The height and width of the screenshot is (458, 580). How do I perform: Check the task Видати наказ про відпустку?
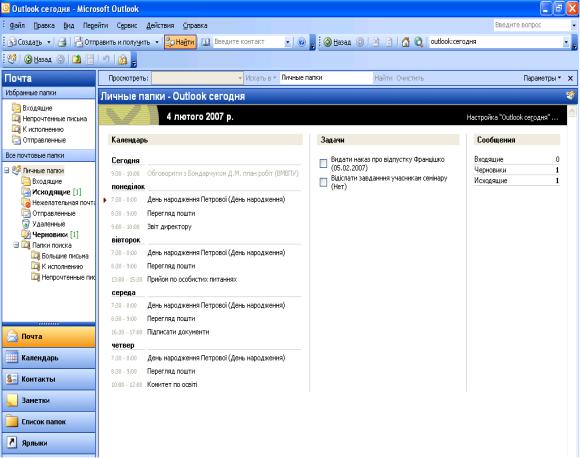pyautogui.click(x=323, y=164)
